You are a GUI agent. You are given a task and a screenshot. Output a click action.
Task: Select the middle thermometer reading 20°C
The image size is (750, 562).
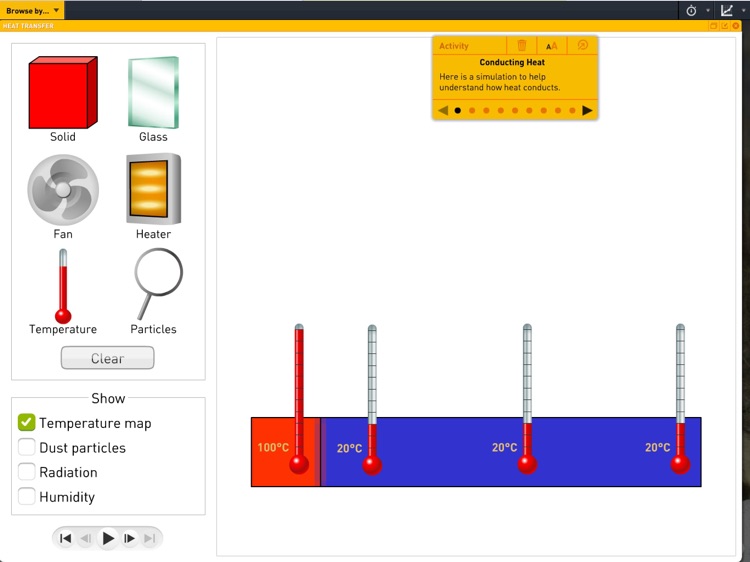tap(527, 399)
